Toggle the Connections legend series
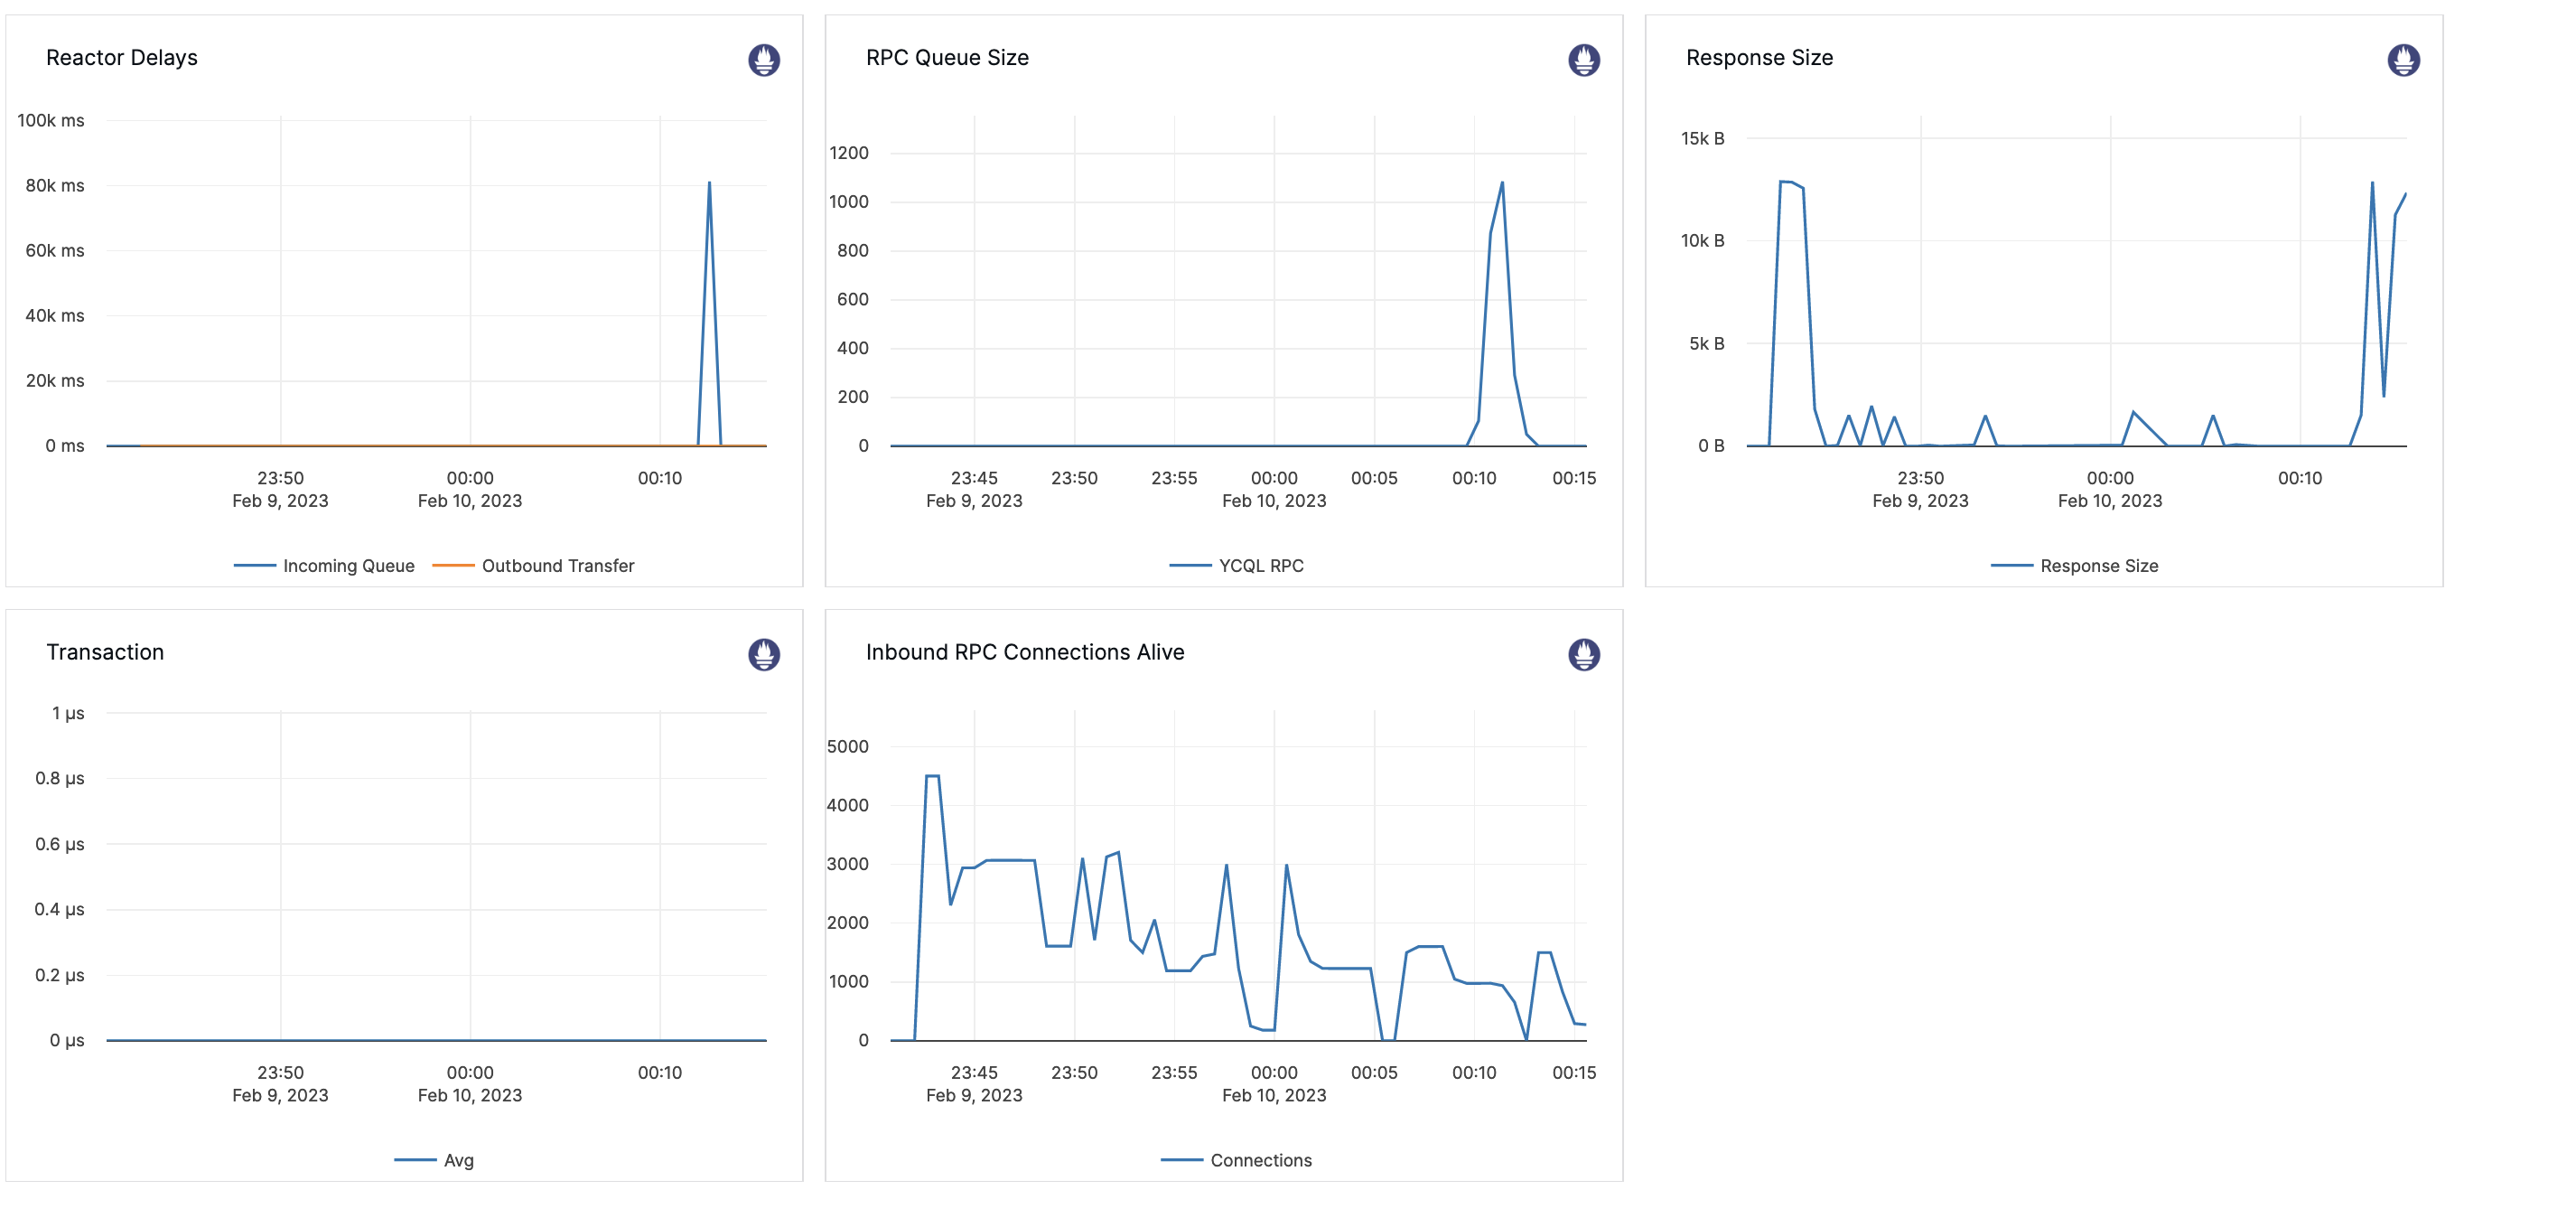 [x=1237, y=1160]
